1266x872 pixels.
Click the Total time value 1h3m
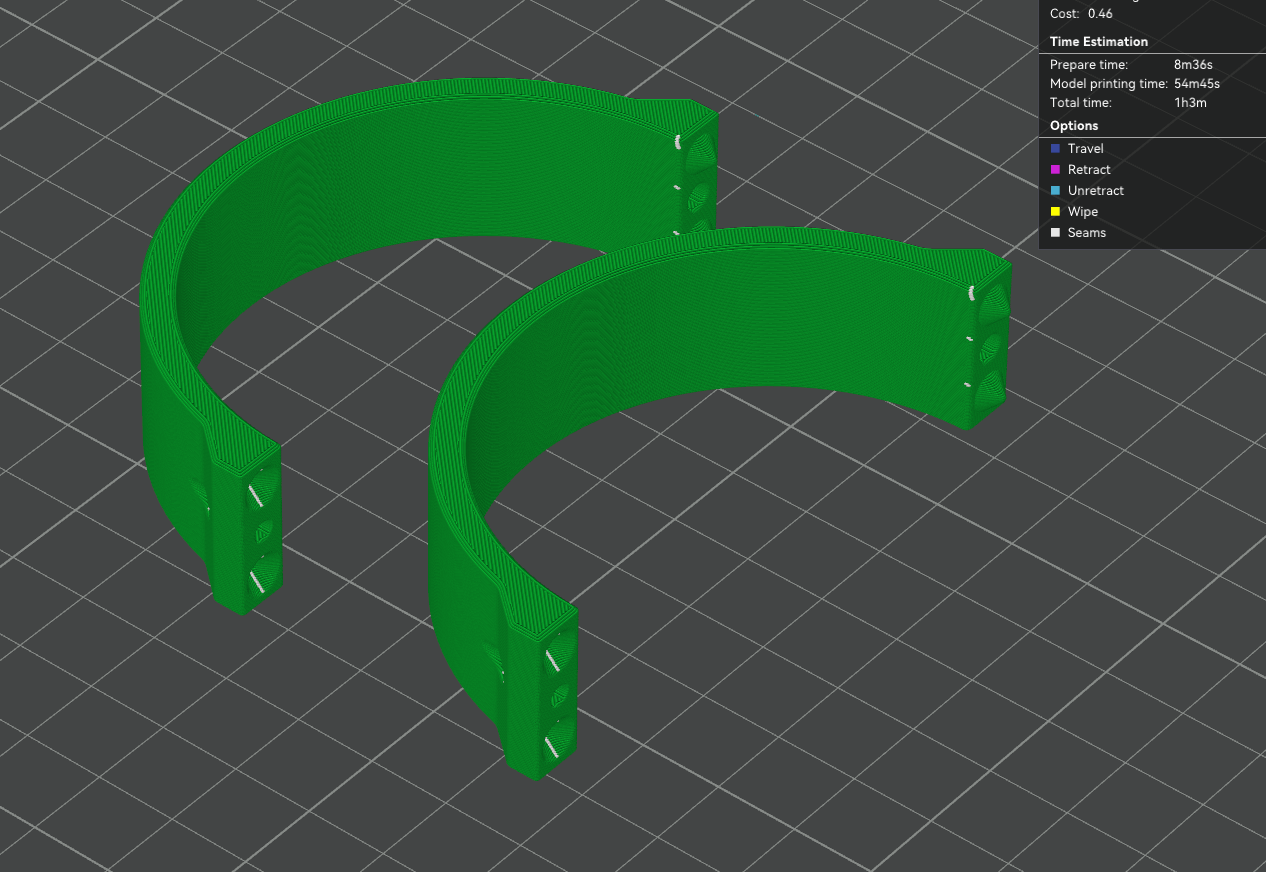1191,102
